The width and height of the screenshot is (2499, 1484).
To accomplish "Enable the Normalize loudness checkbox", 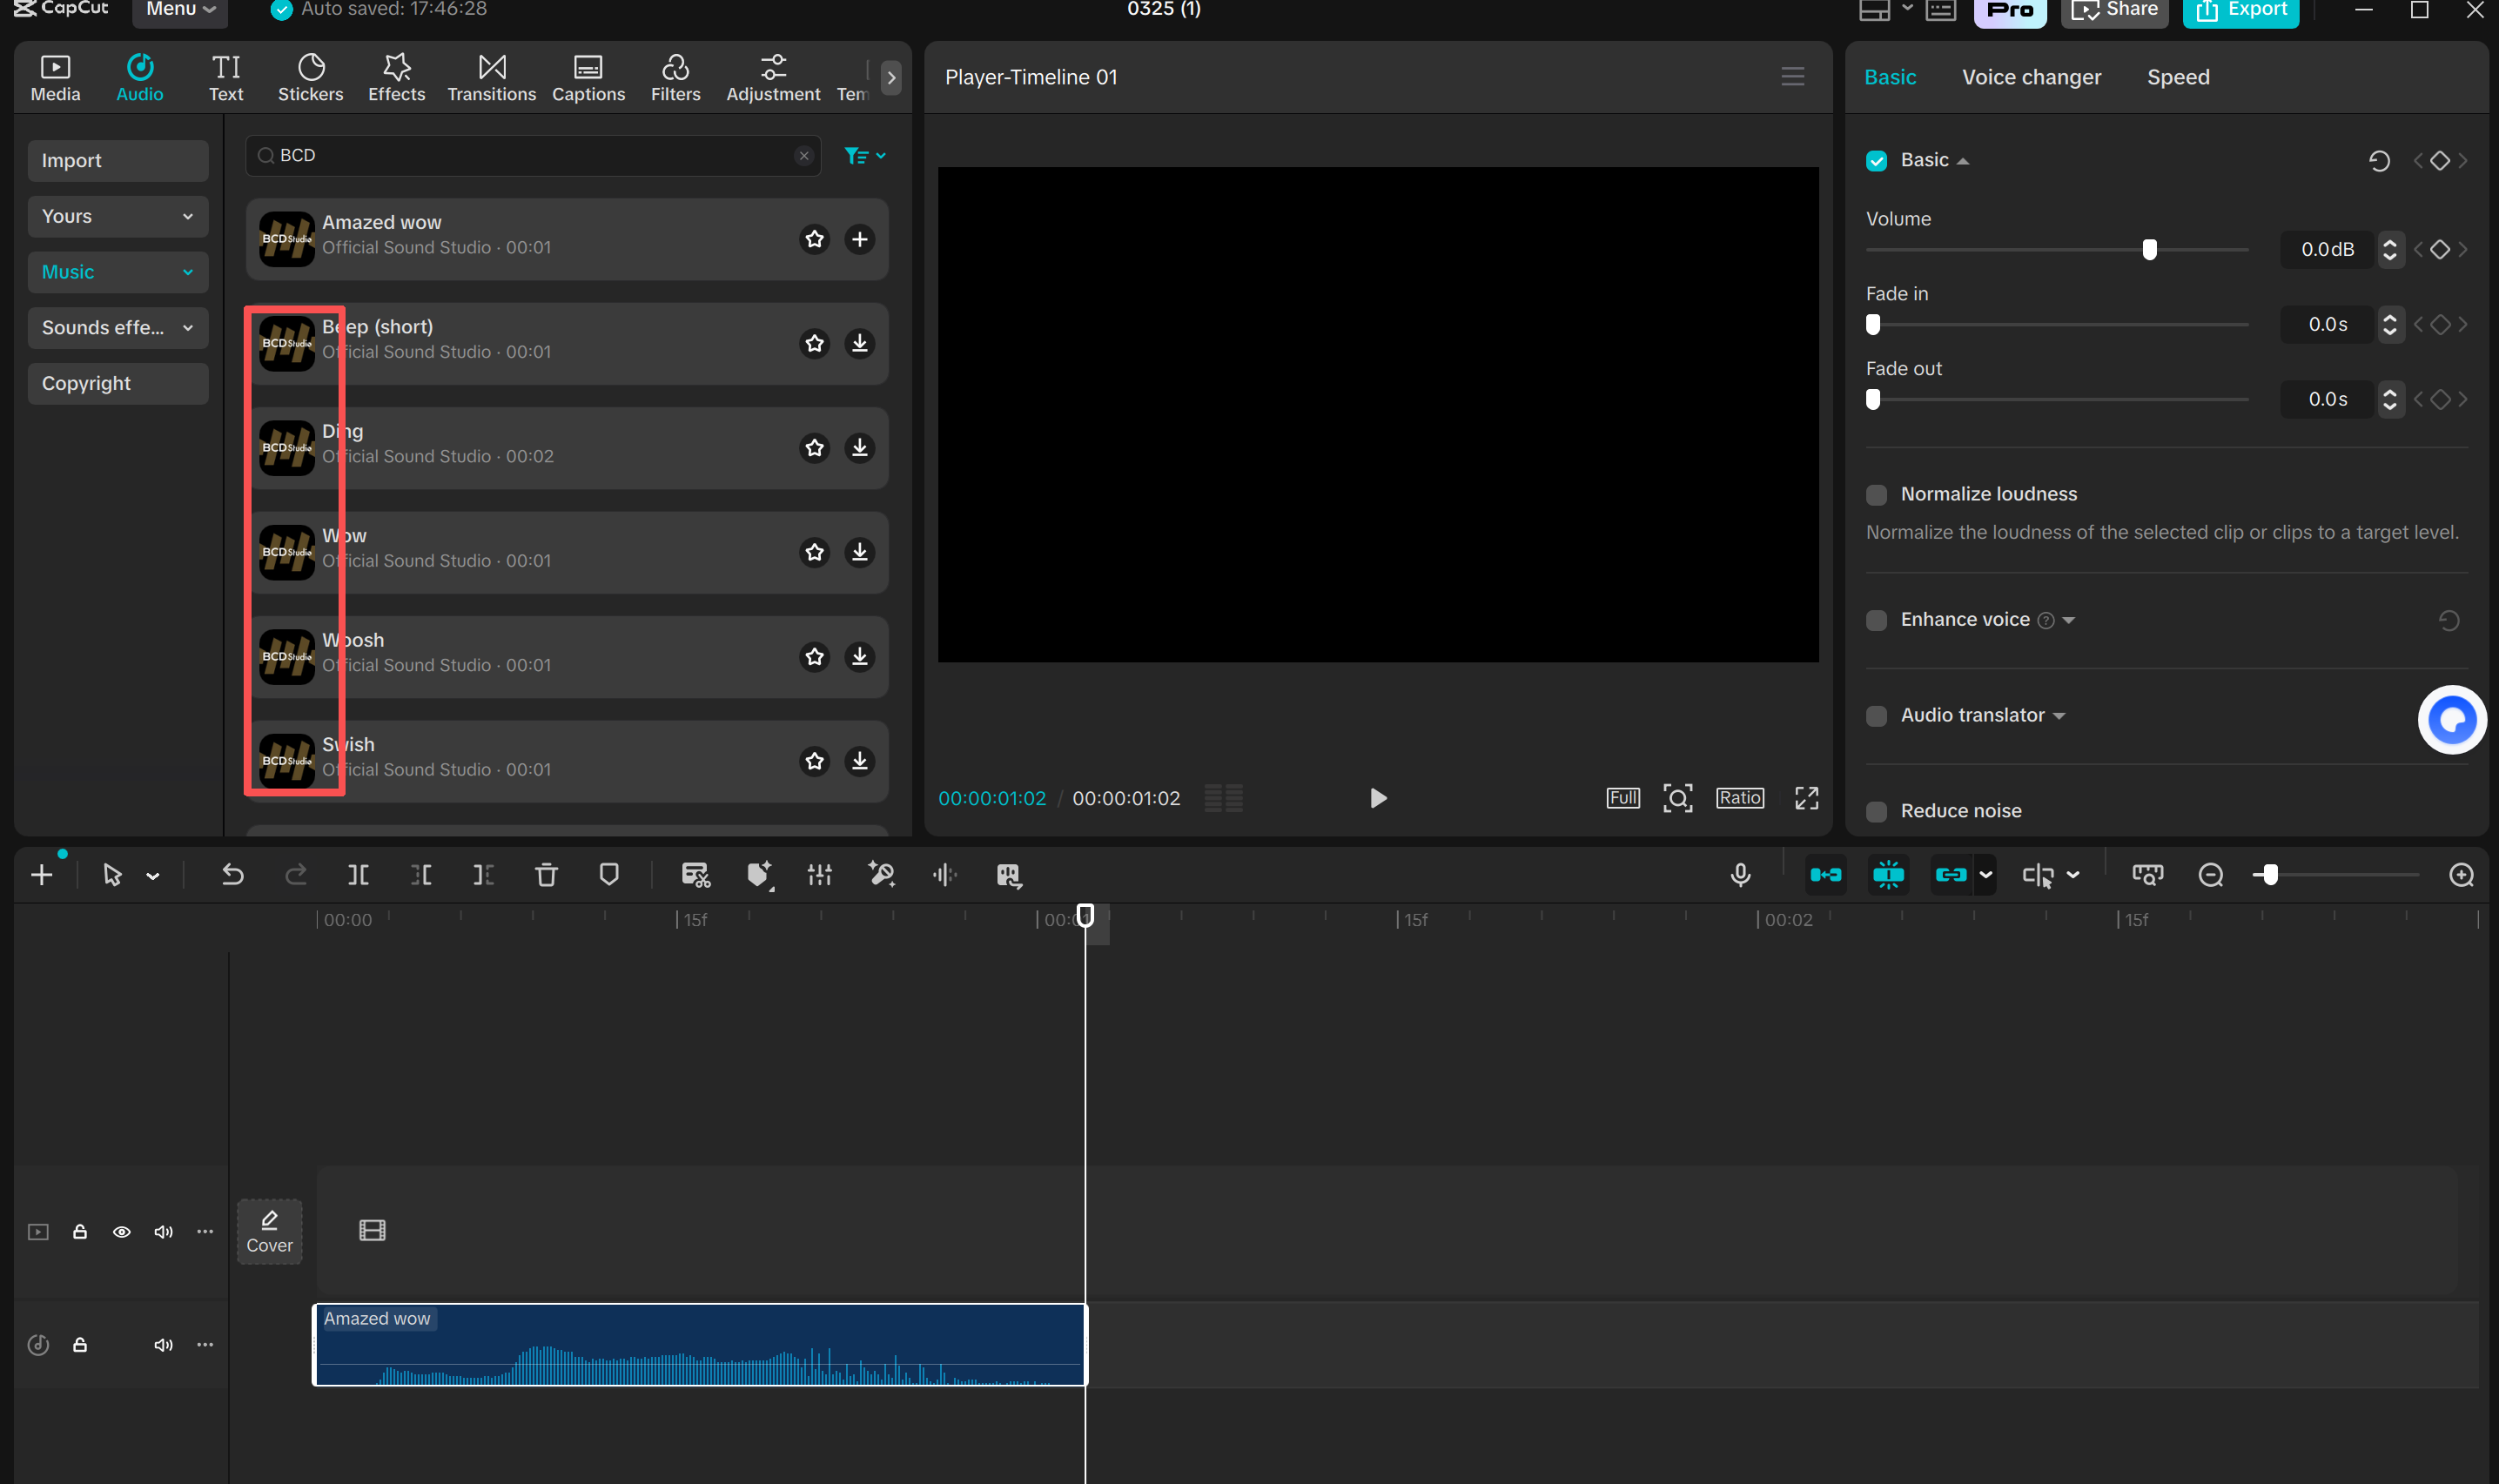I will point(1876,495).
